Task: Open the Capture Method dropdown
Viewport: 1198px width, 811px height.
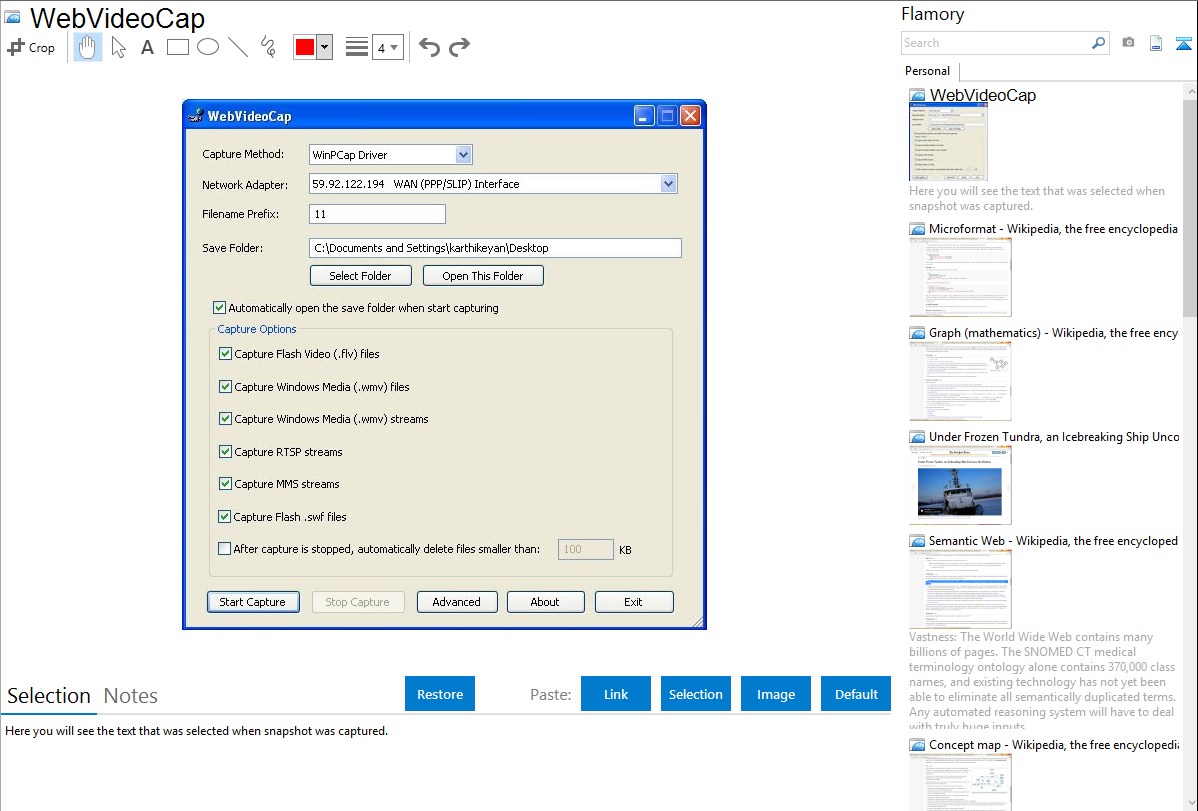Action: pyautogui.click(x=463, y=155)
